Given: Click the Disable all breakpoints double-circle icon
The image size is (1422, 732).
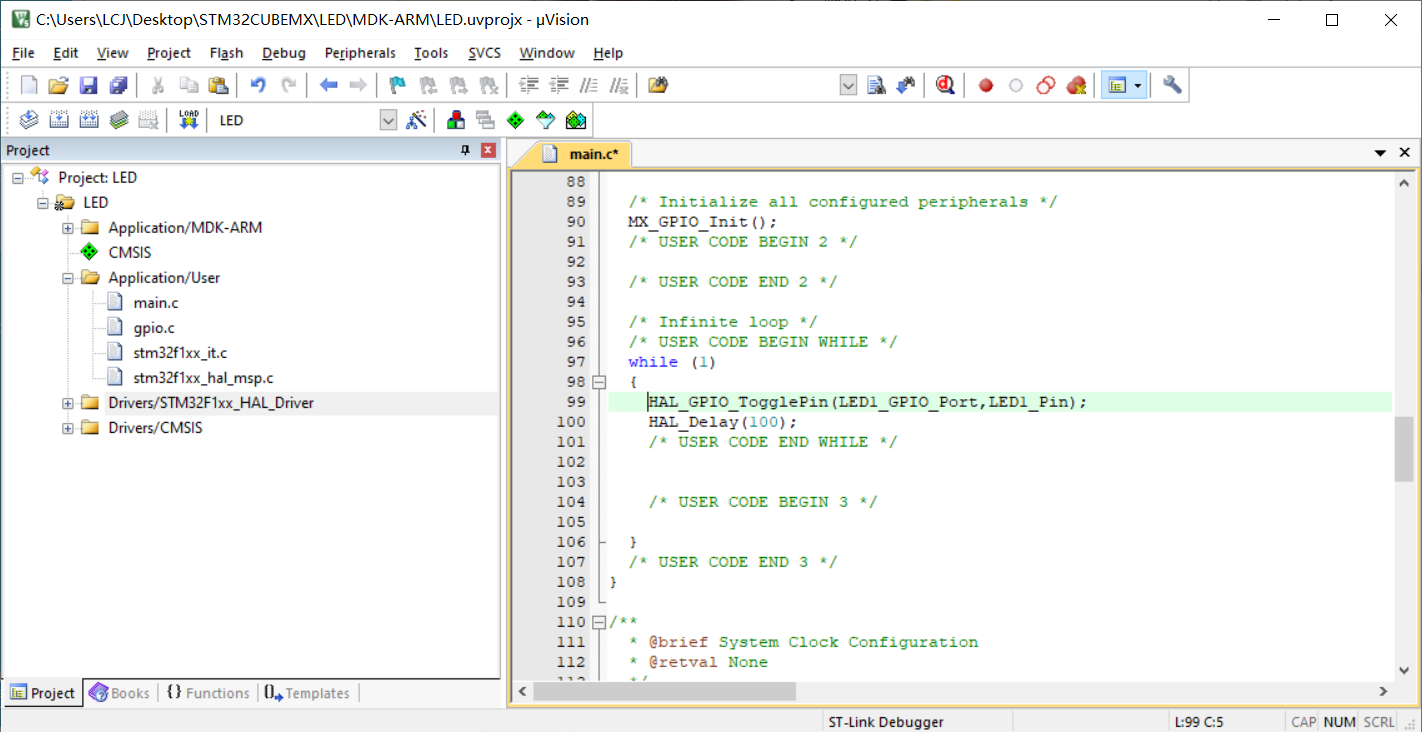Looking at the screenshot, I should click(1045, 85).
